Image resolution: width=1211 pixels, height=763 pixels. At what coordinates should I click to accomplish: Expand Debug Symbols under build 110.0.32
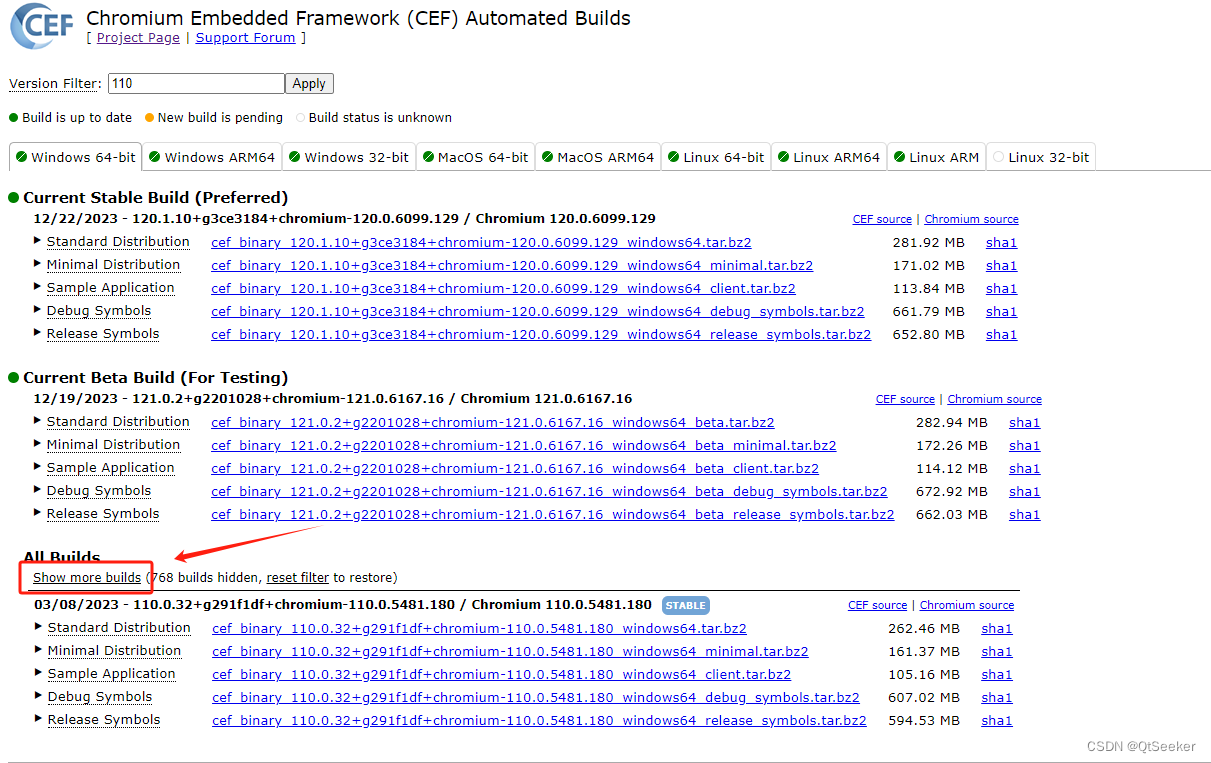tap(100, 697)
